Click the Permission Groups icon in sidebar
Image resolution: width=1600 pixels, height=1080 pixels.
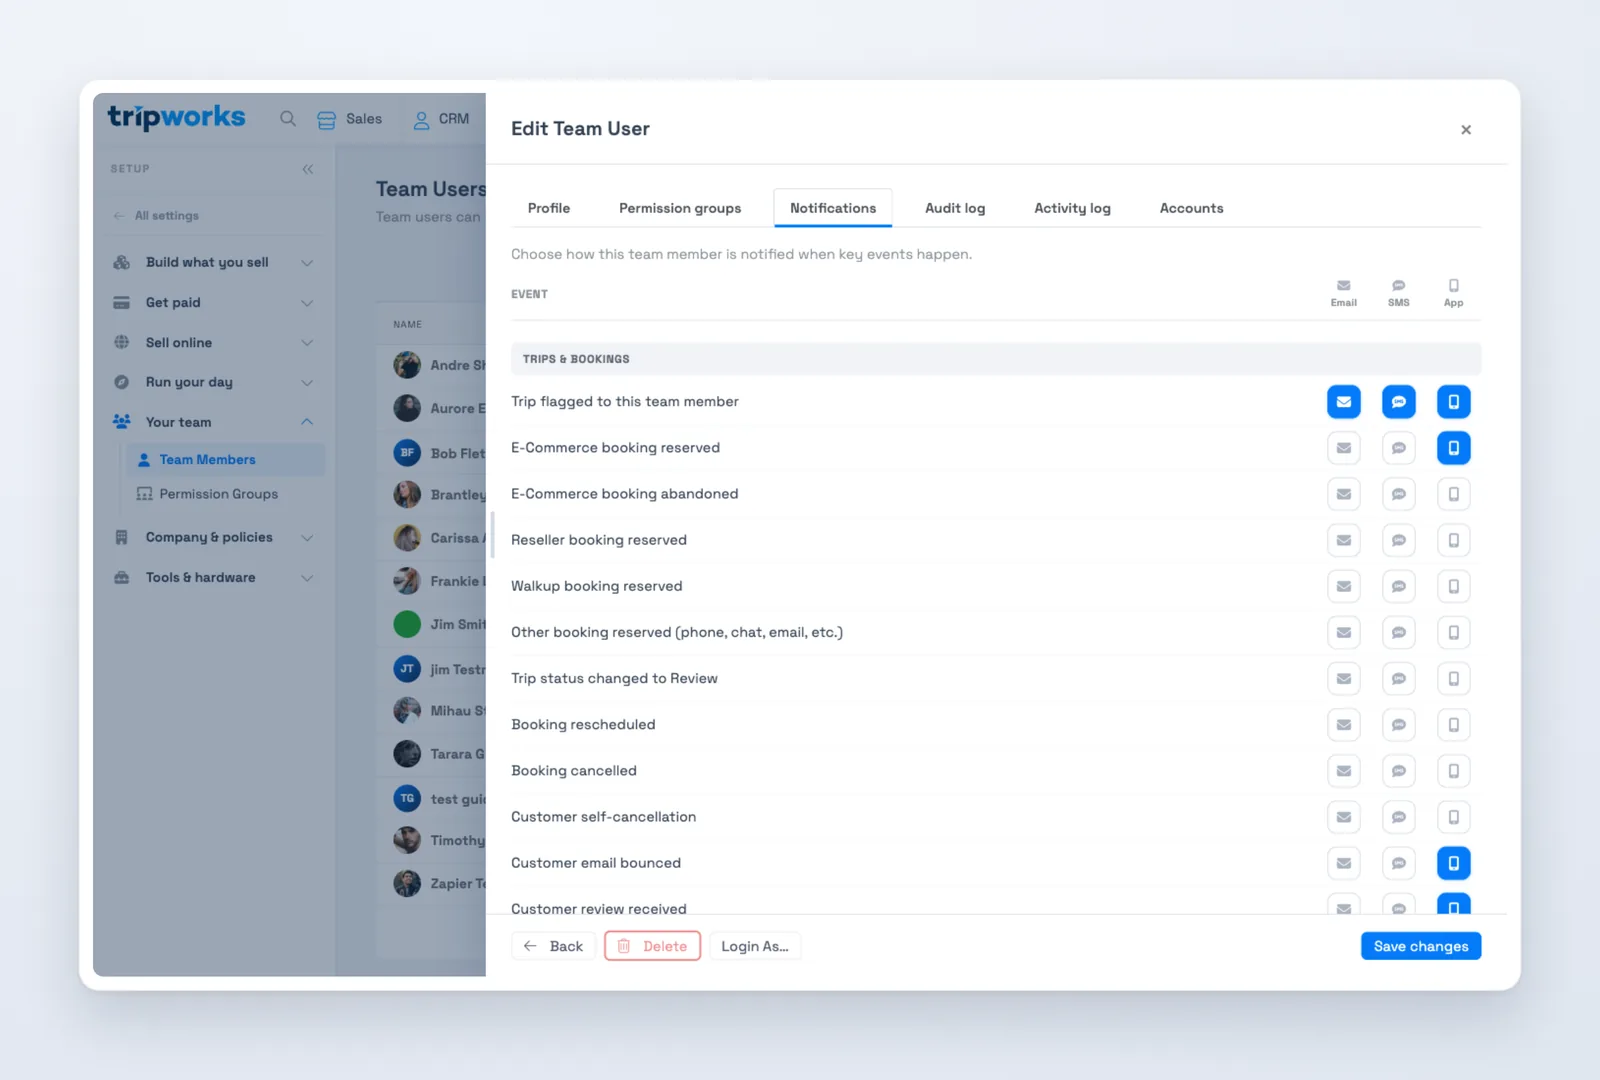[145, 494]
